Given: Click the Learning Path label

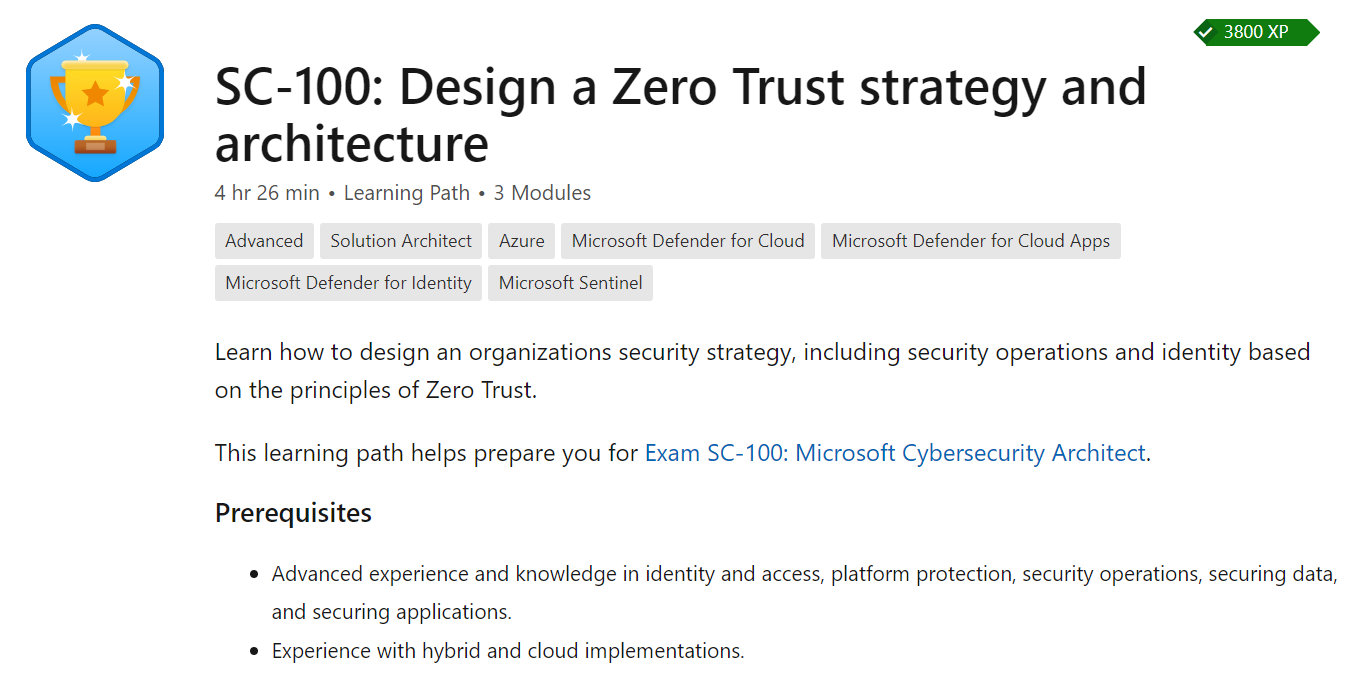Looking at the screenshot, I should click(x=406, y=193).
